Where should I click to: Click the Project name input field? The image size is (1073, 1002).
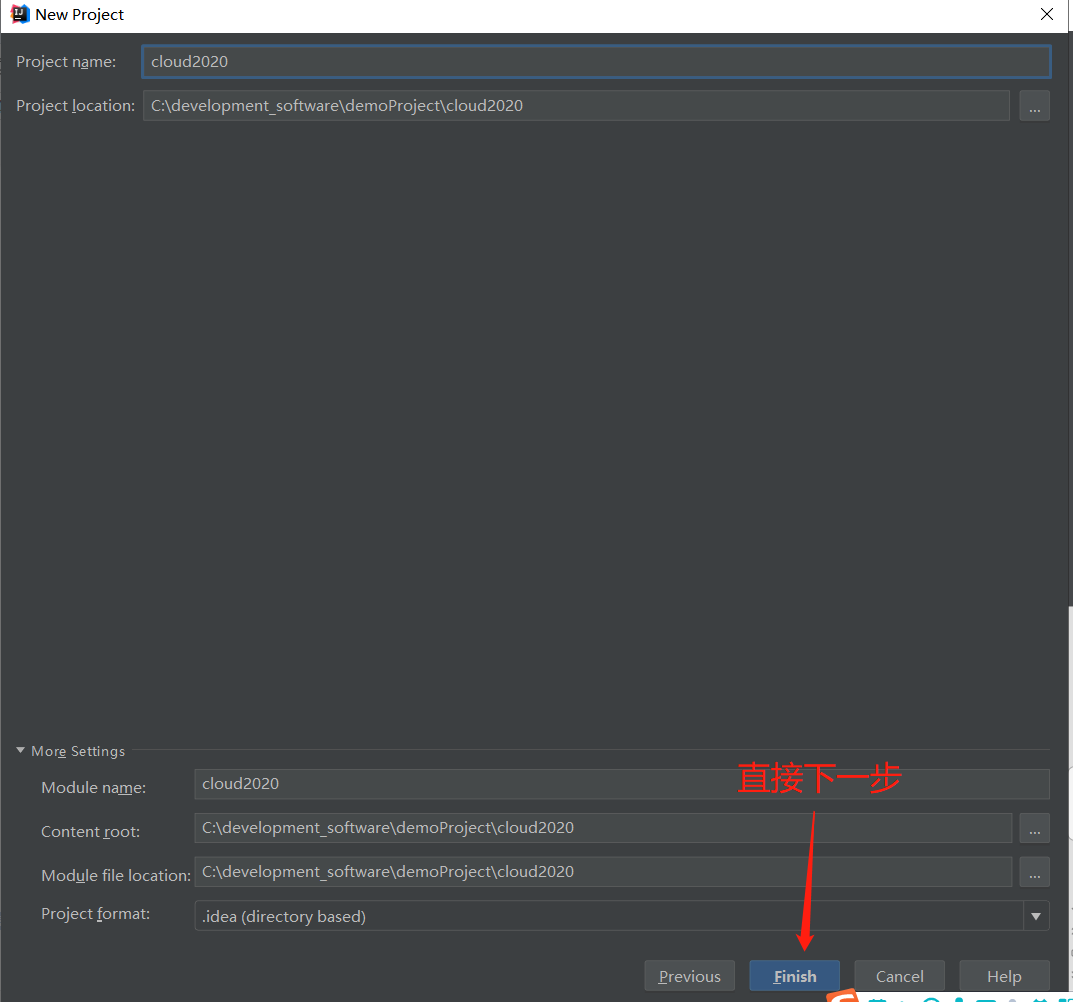coord(596,62)
